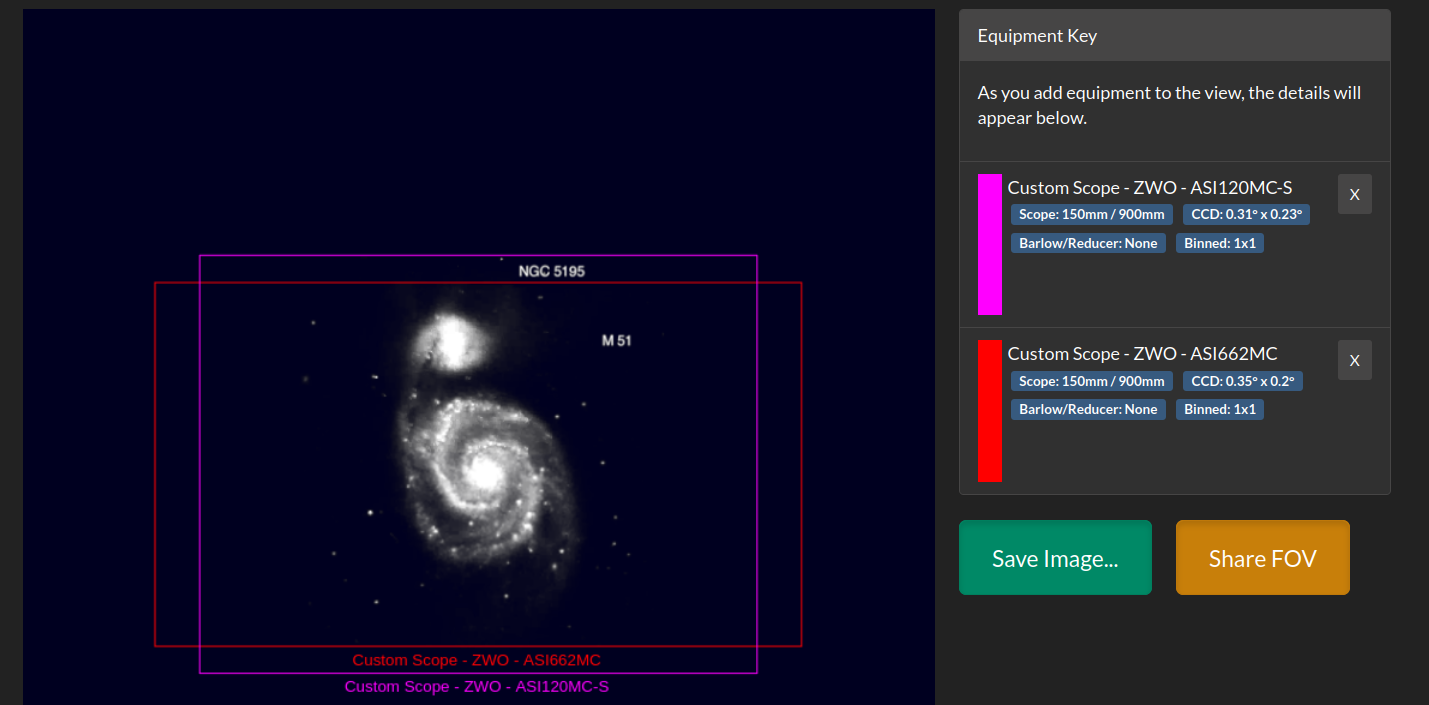1429x705 pixels.
Task: Click the Binned: 1x1 badge under ASI662MC
Action: (x=1220, y=409)
